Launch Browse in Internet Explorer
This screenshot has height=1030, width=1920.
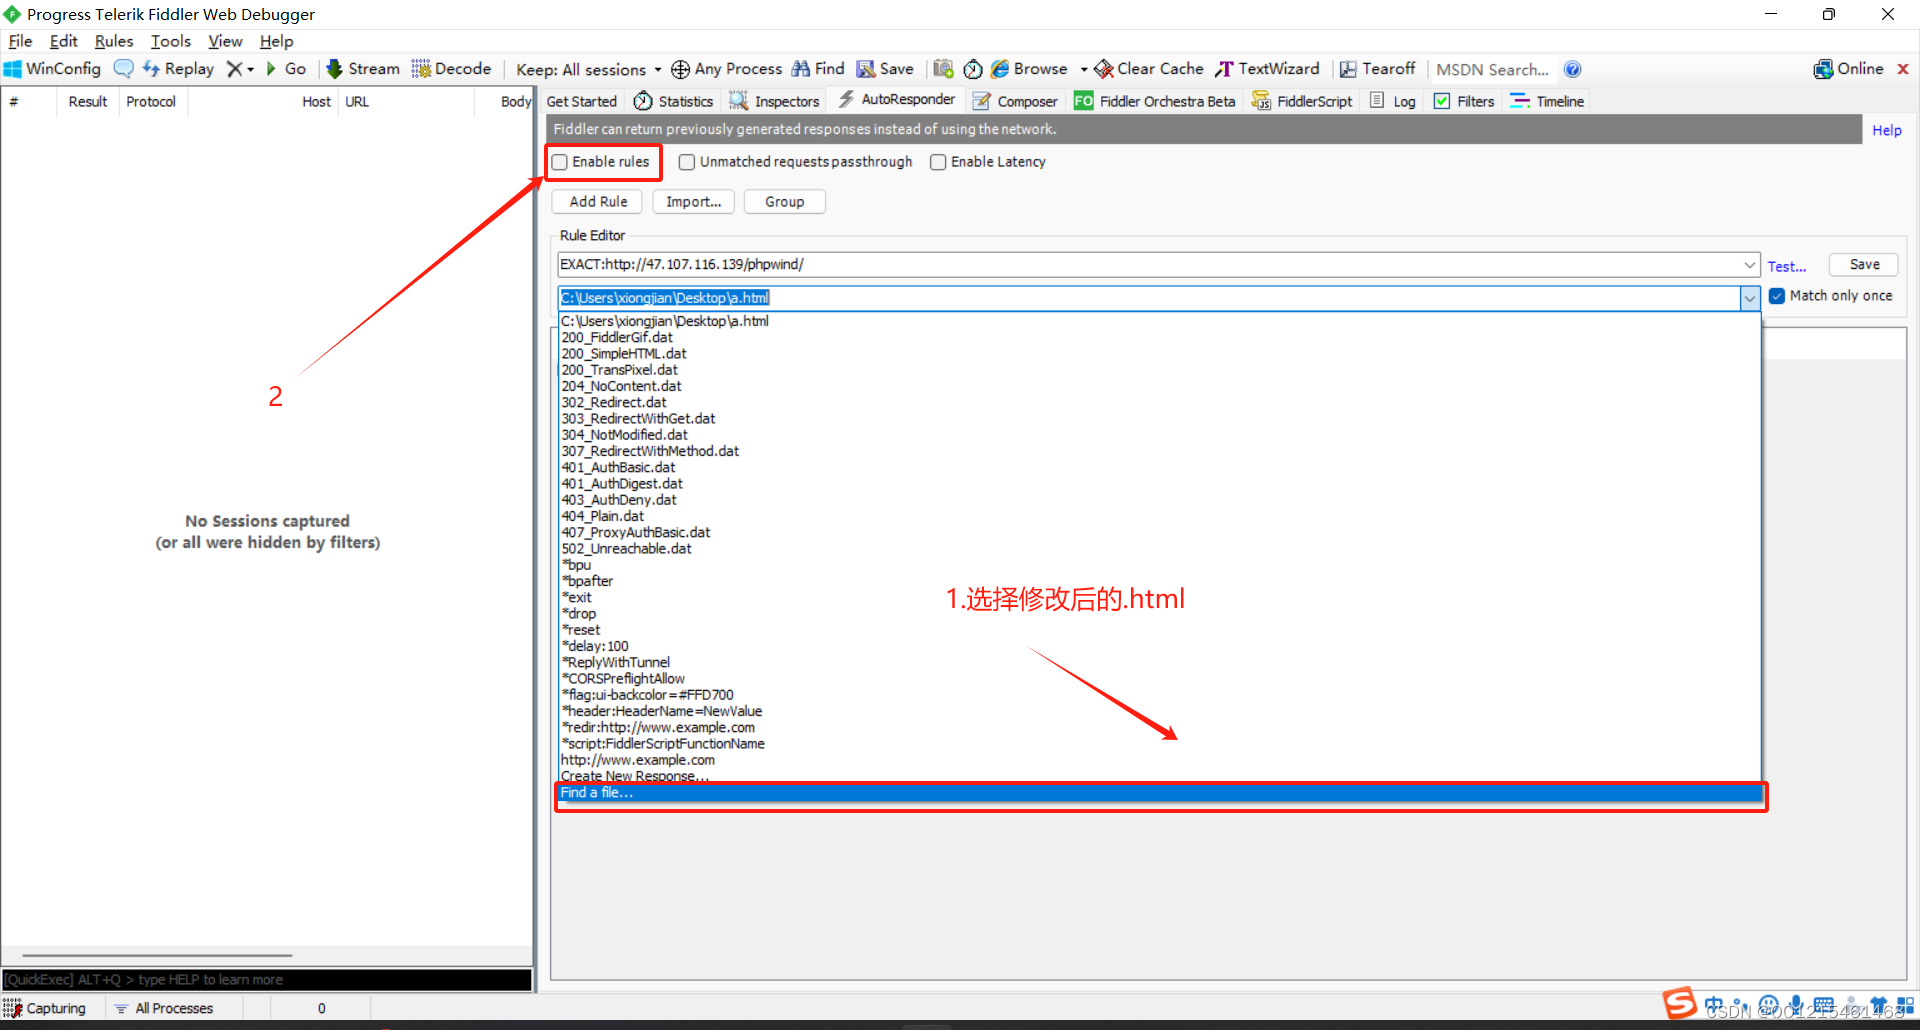pyautogui.click(x=1029, y=69)
